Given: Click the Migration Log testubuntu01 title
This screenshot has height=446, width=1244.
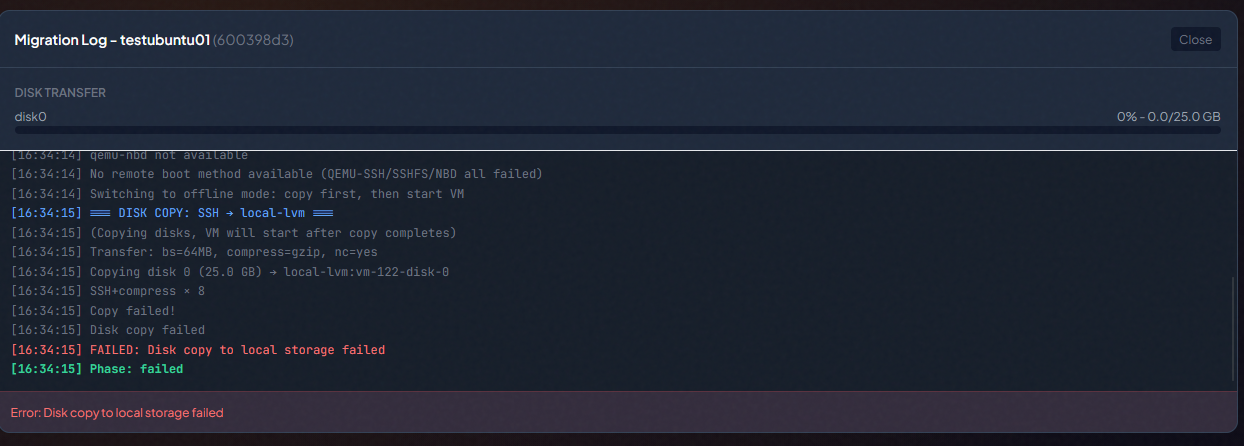Looking at the screenshot, I should 112,40.
